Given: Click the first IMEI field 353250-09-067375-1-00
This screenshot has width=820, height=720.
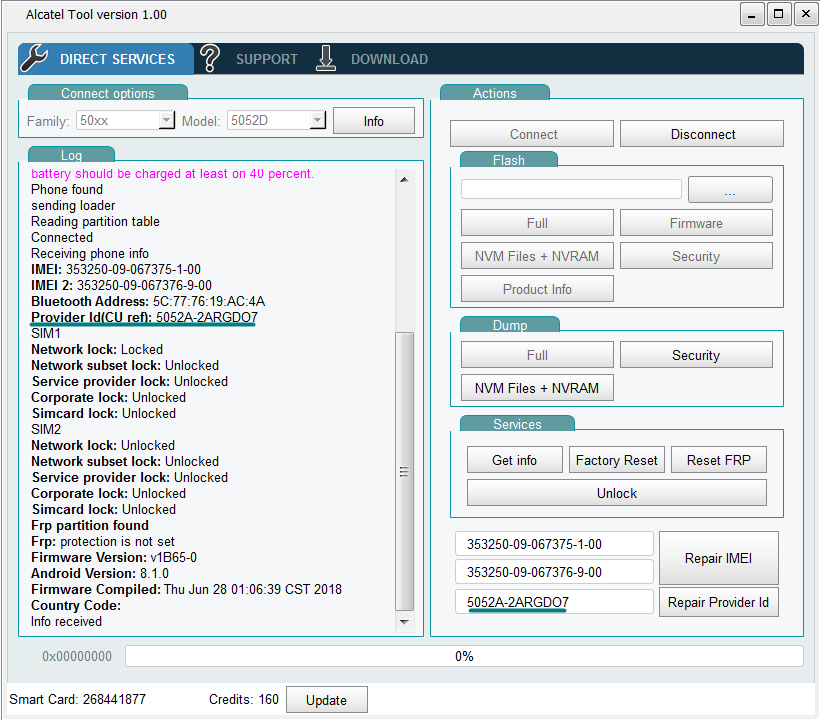Looking at the screenshot, I should [554, 544].
